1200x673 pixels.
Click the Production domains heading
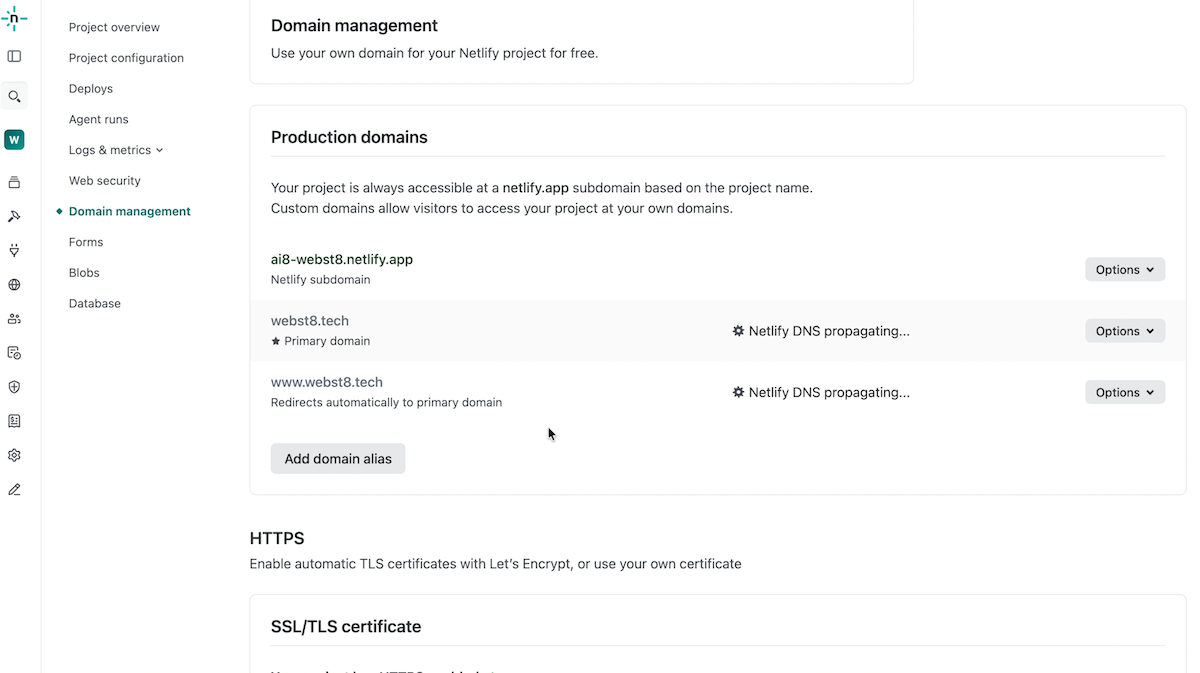pos(349,137)
